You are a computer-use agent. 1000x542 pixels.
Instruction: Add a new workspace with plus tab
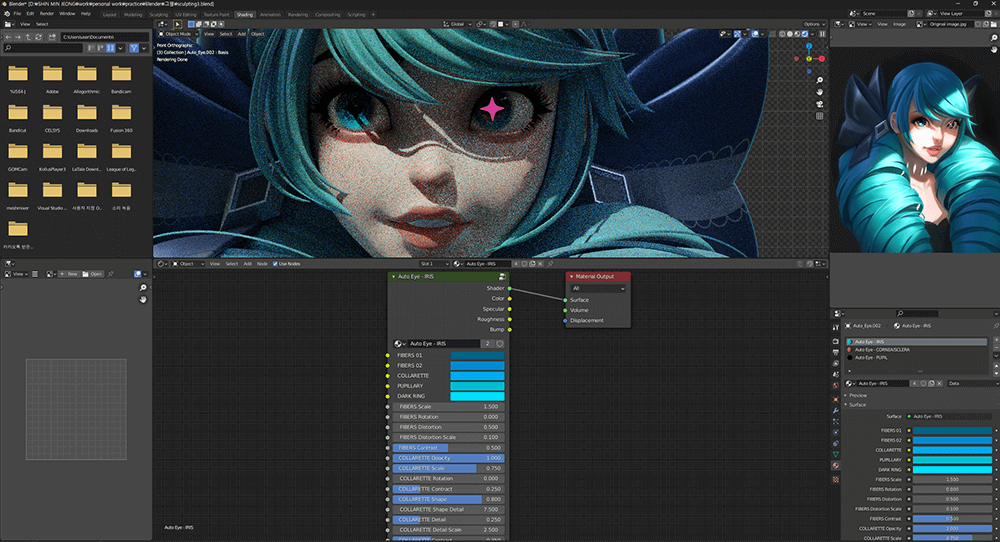pos(374,14)
